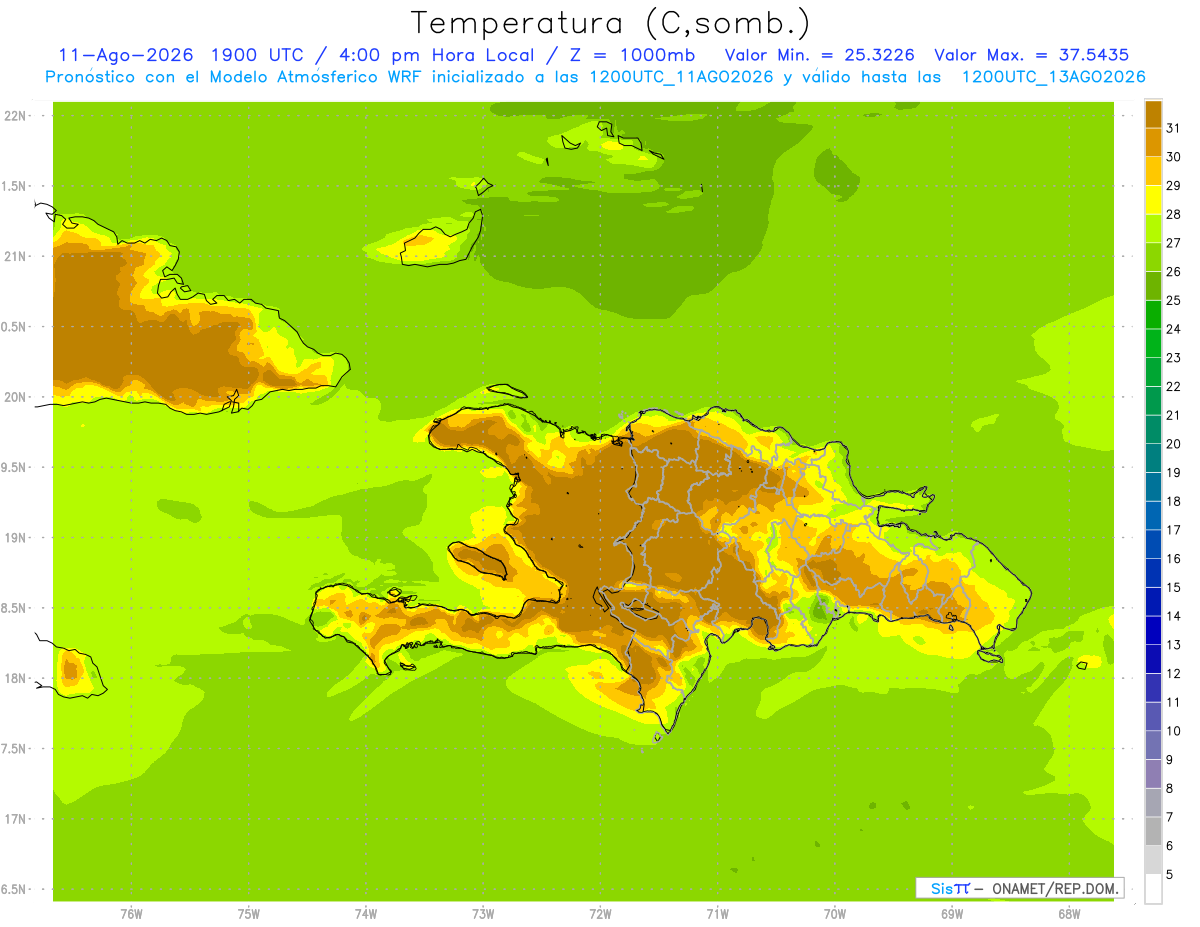The image size is (1200, 927).
Task: Click the '1900 UTC' time text
Action: 259,55
